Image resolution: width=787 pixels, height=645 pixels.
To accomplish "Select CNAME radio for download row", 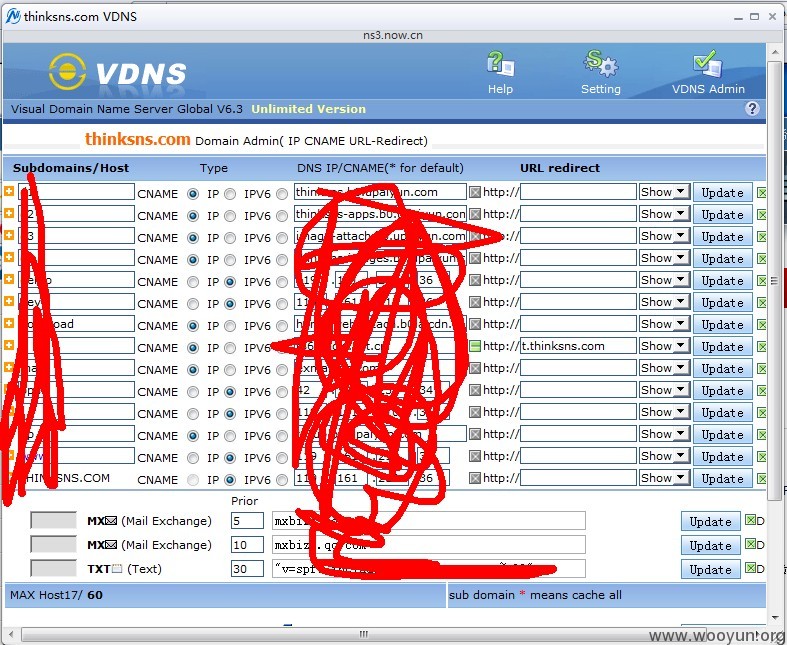I will click(x=193, y=326).
